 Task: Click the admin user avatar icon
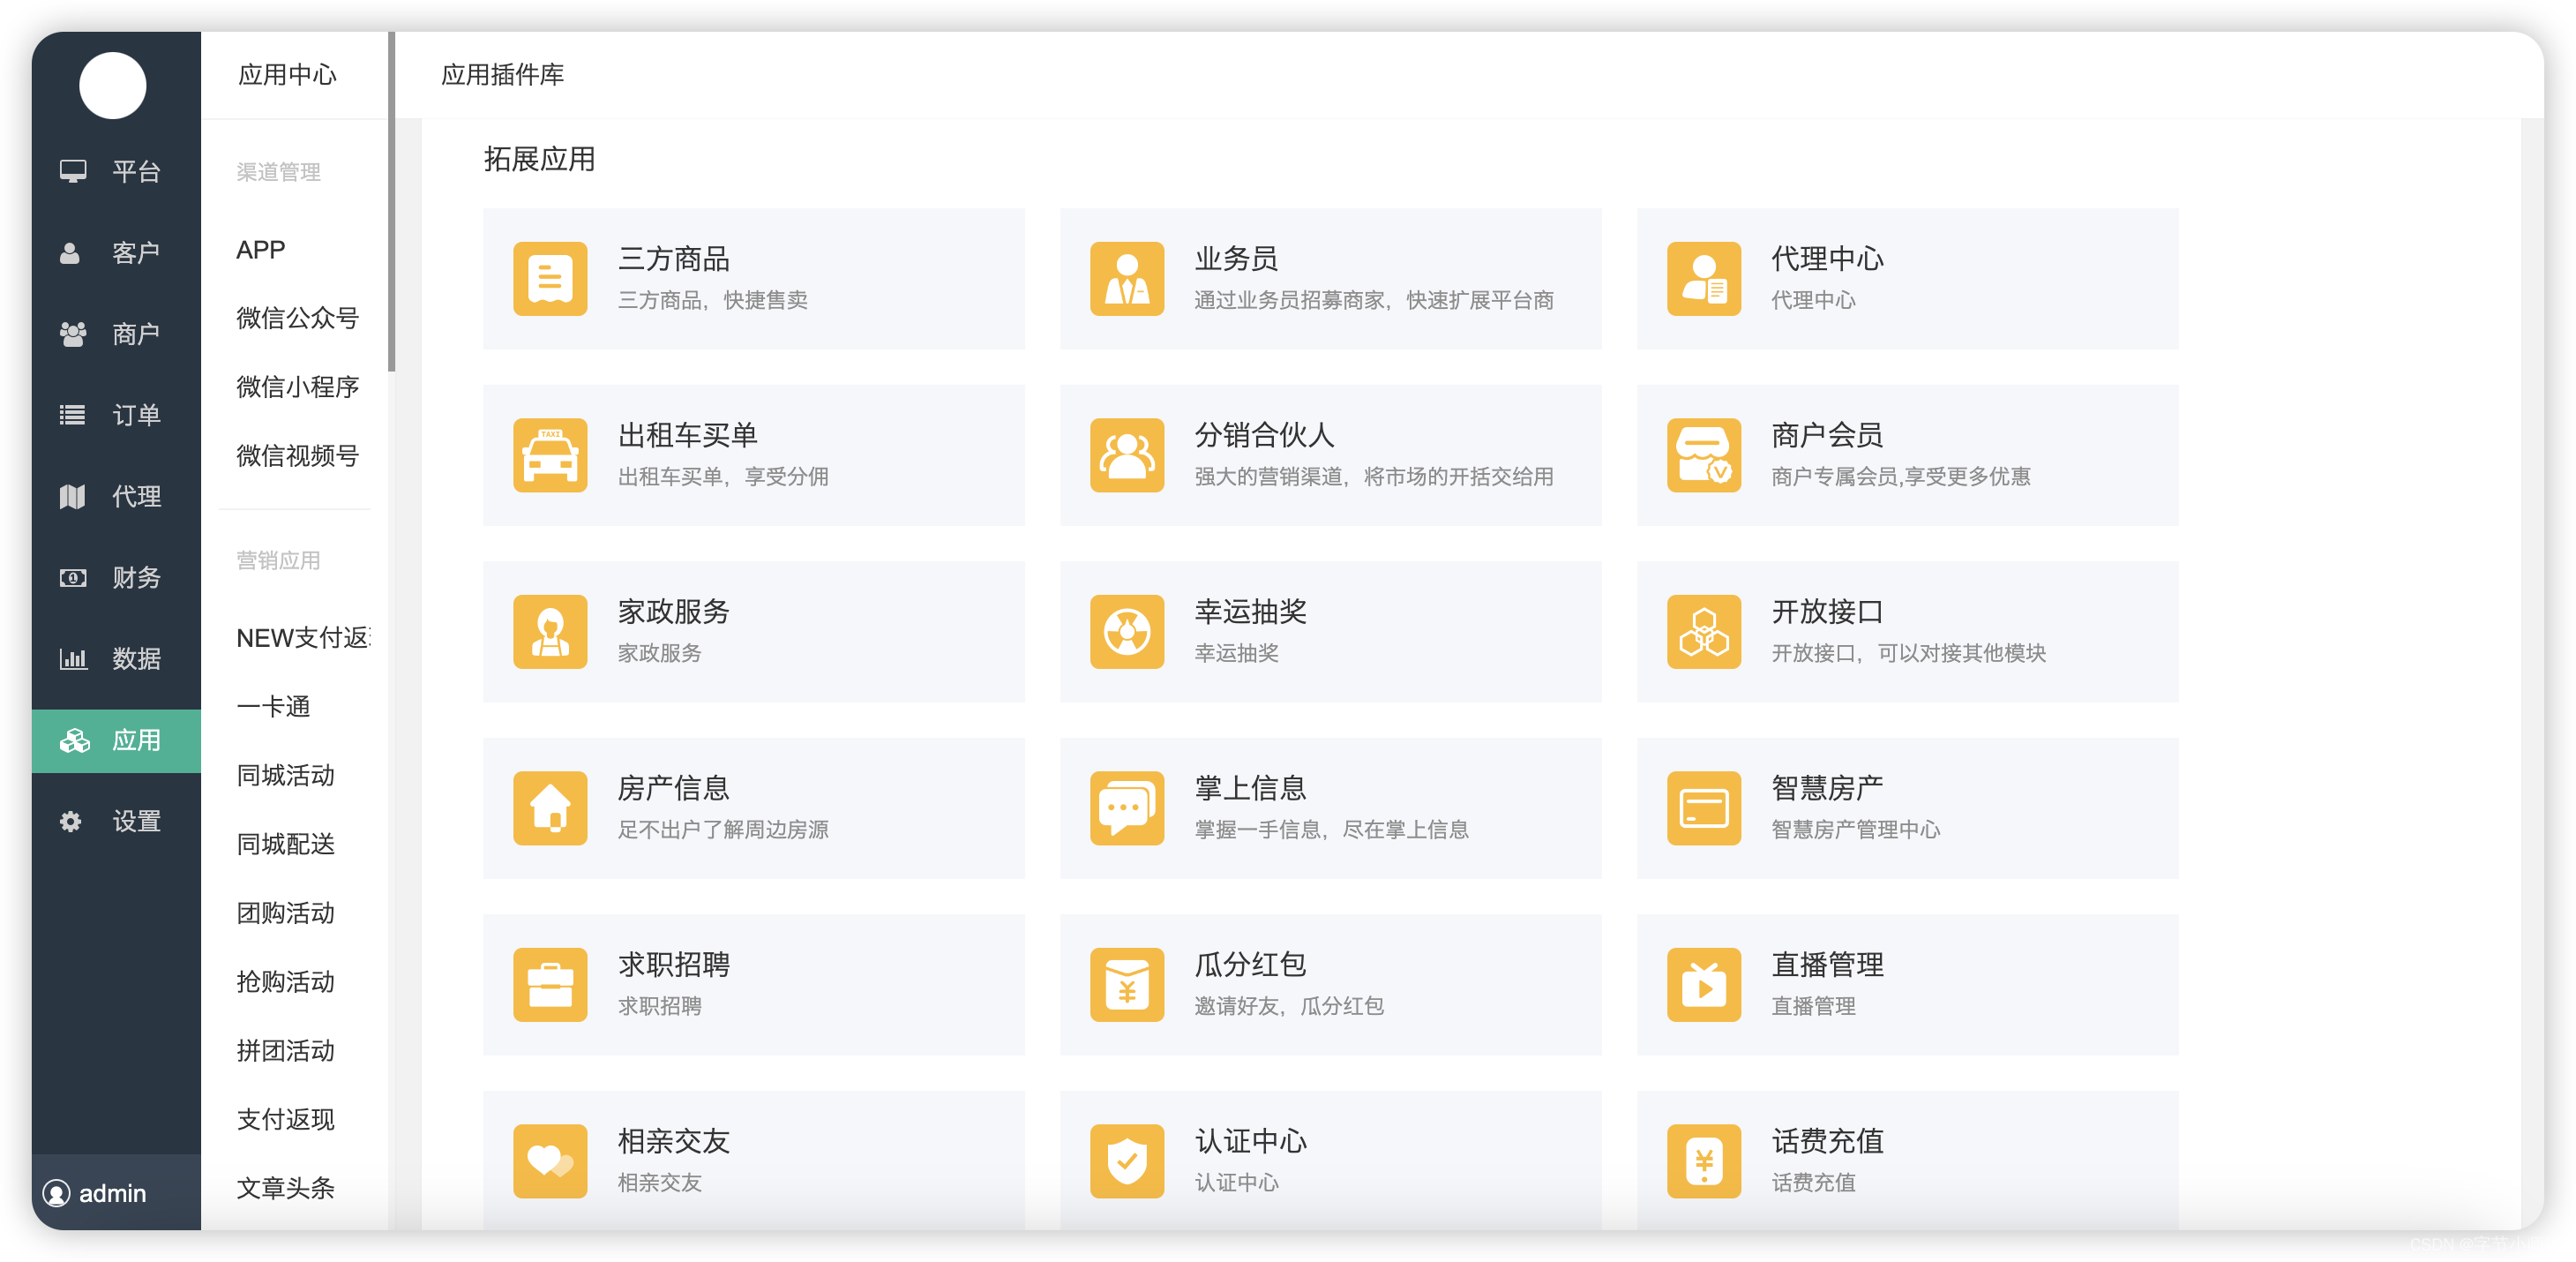[56, 1193]
